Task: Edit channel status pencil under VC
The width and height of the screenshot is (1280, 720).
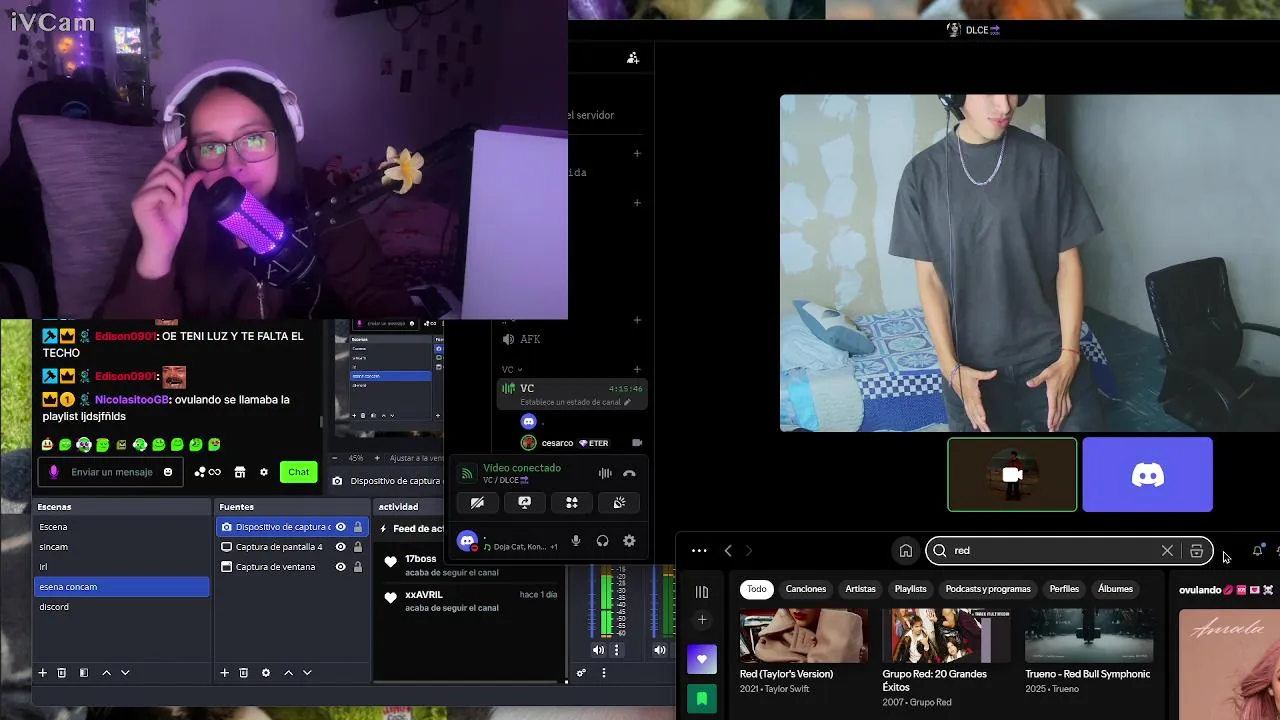Action: point(627,402)
